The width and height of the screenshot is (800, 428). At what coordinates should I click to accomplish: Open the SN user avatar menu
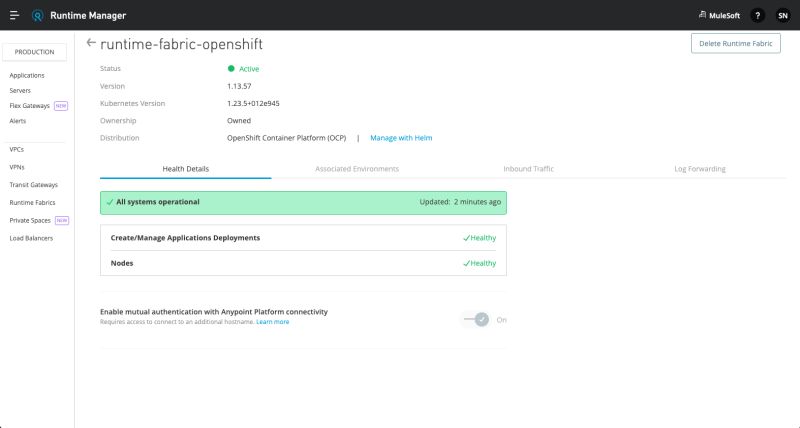[x=783, y=15]
